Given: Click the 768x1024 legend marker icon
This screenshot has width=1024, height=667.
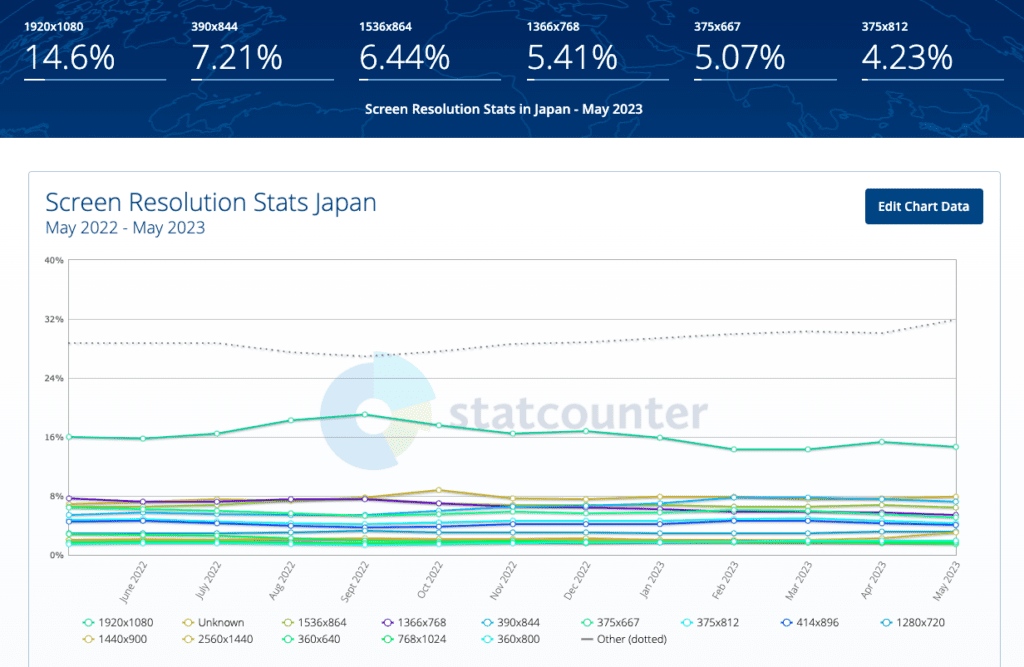Looking at the screenshot, I should 384,639.
